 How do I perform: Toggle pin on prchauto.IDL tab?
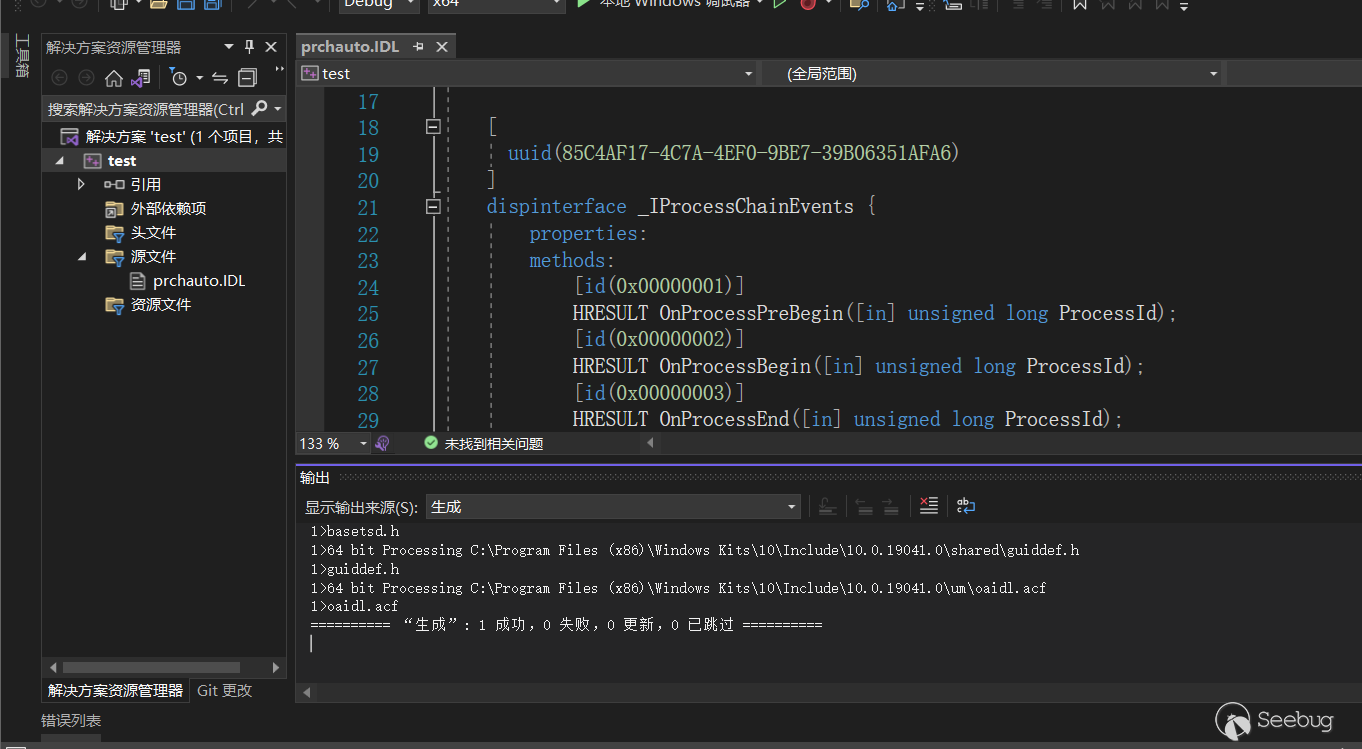pos(418,47)
